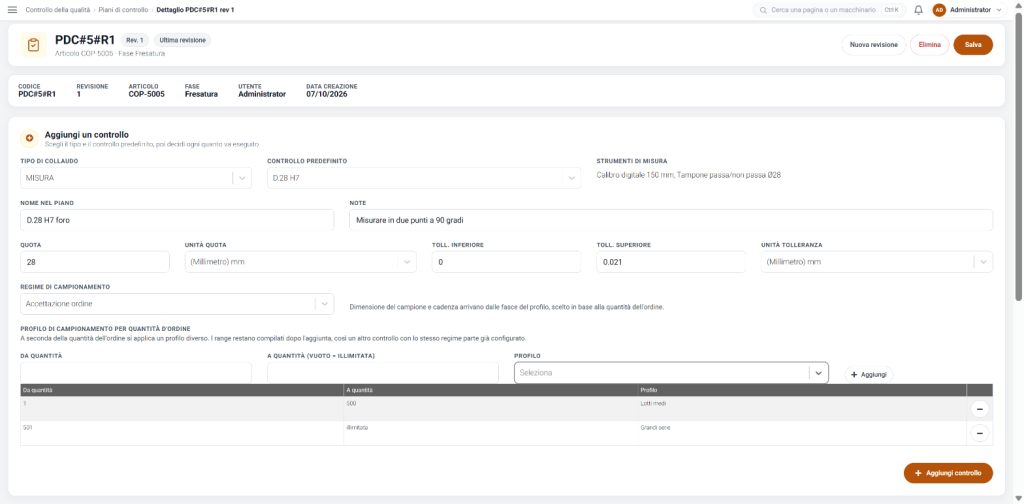Image resolution: width=1024 pixels, height=504 pixels.
Task: Click the clipboard plan icon beside PDC#5#R1
Action: pyautogui.click(x=33, y=45)
